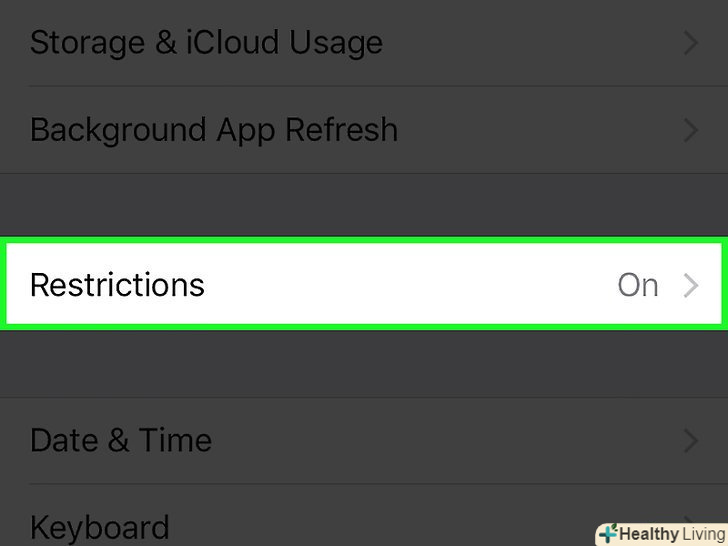Tap the Background App Refresh chevron arrow
This screenshot has width=728, height=546.
pos(690,130)
